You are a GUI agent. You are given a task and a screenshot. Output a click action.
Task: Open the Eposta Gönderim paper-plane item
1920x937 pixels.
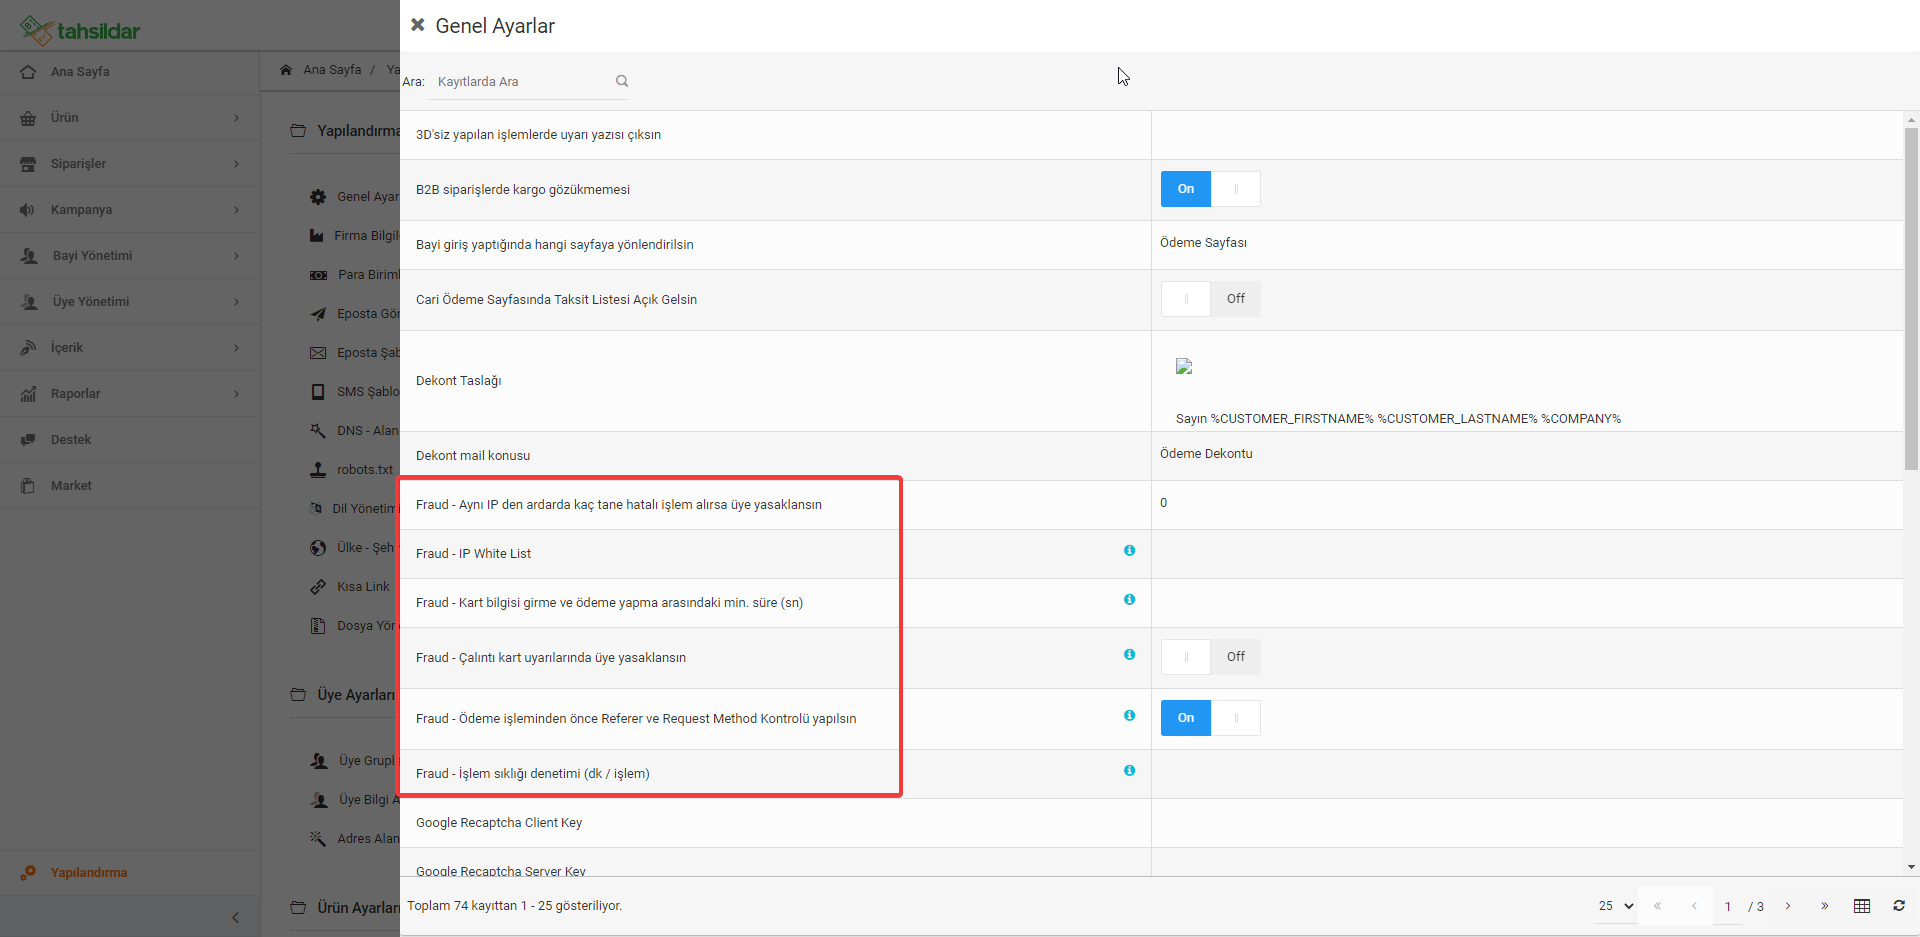pos(354,314)
